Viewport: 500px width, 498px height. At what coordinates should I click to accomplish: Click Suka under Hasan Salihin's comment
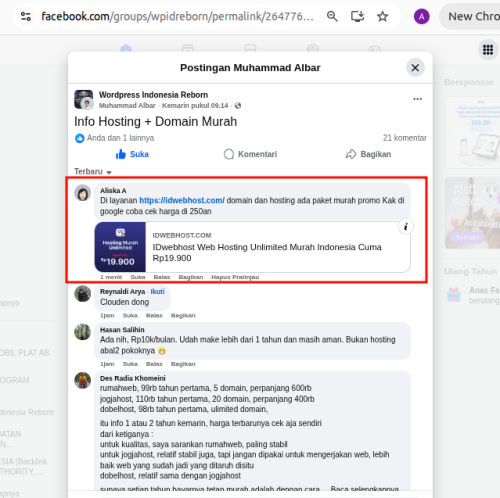click(130, 364)
